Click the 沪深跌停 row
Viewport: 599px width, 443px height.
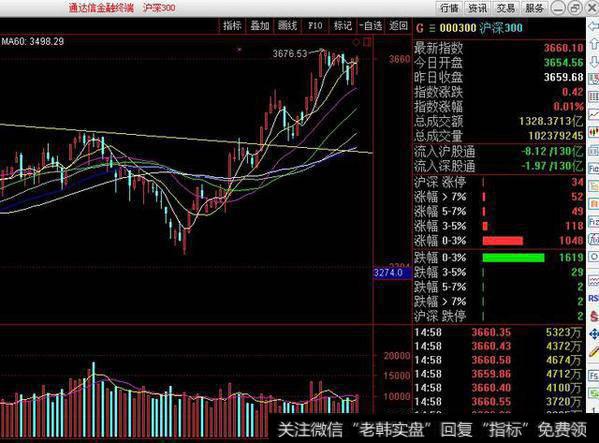[499, 316]
